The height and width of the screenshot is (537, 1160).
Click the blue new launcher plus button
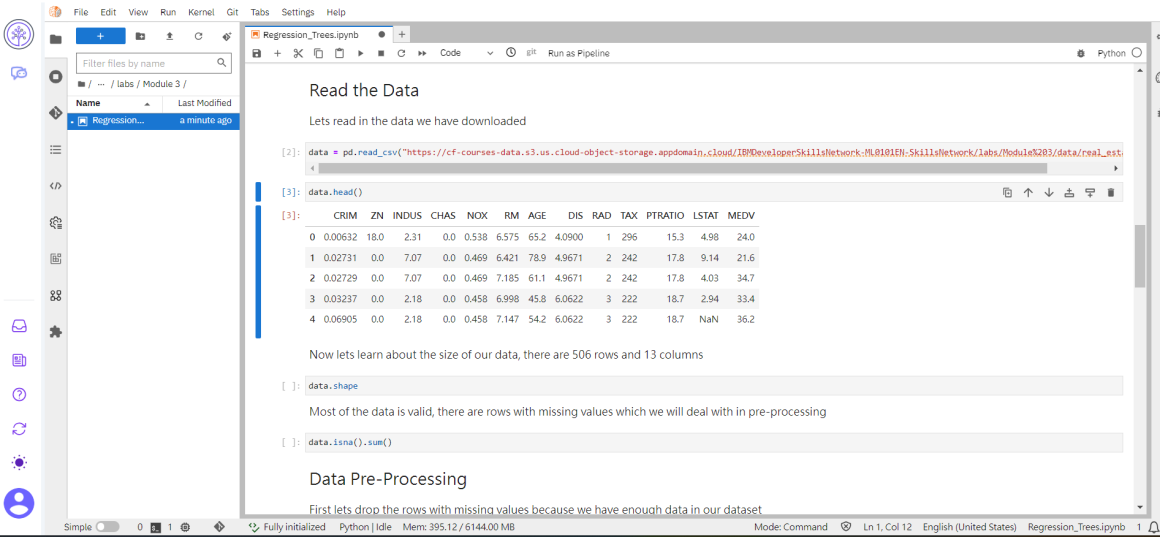pos(100,36)
